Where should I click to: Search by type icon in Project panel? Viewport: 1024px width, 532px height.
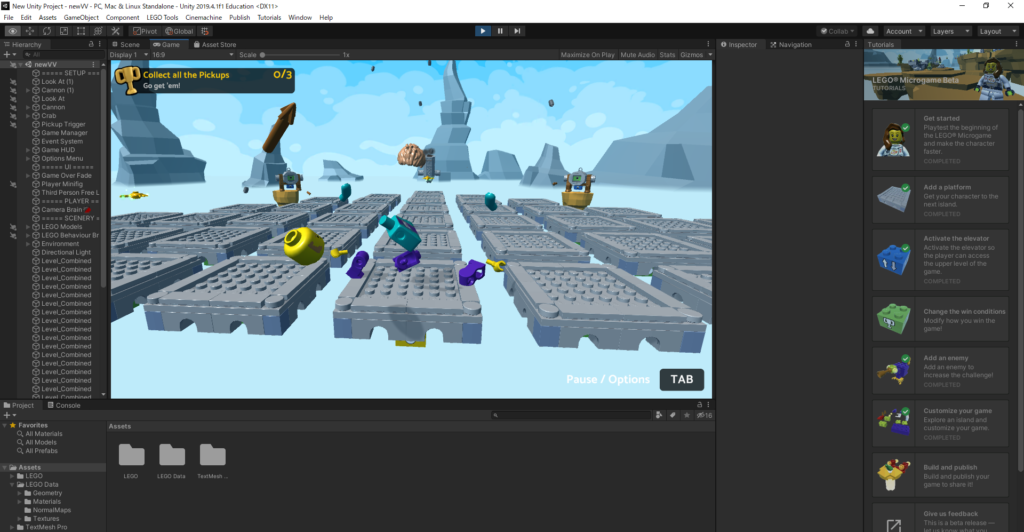coord(659,415)
